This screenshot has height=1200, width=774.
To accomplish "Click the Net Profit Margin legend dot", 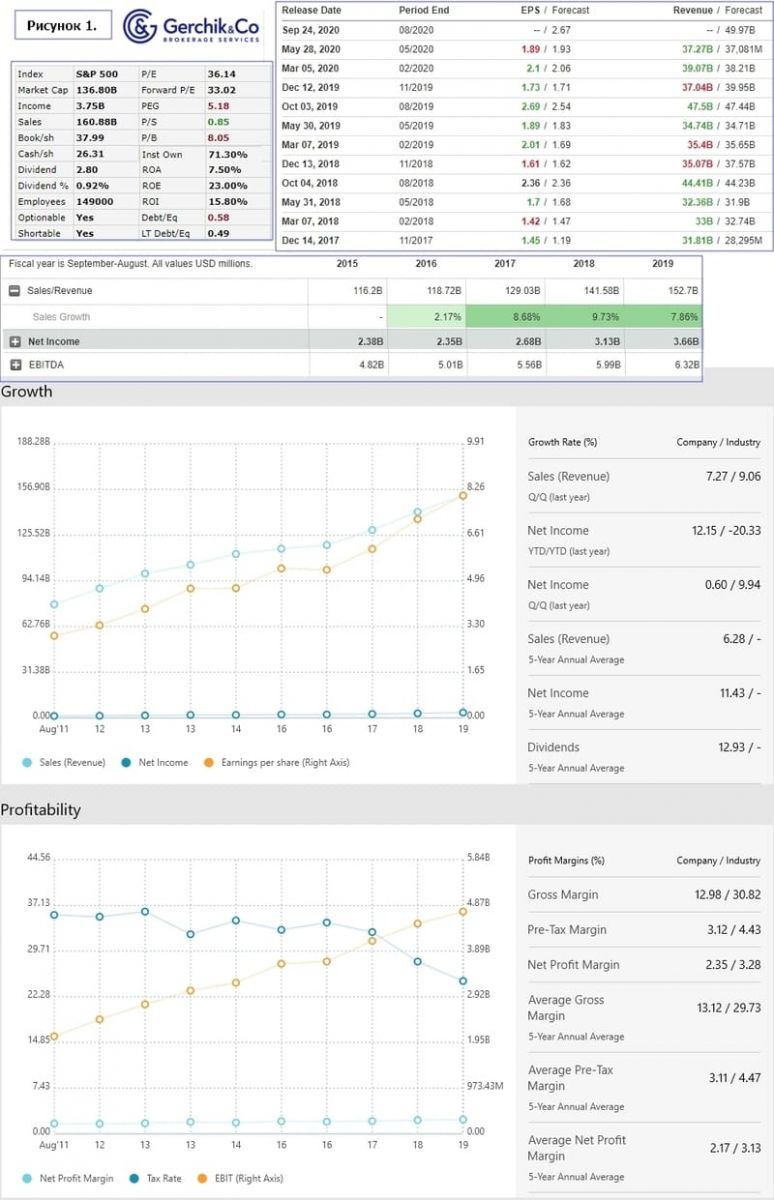I will coord(26,1178).
